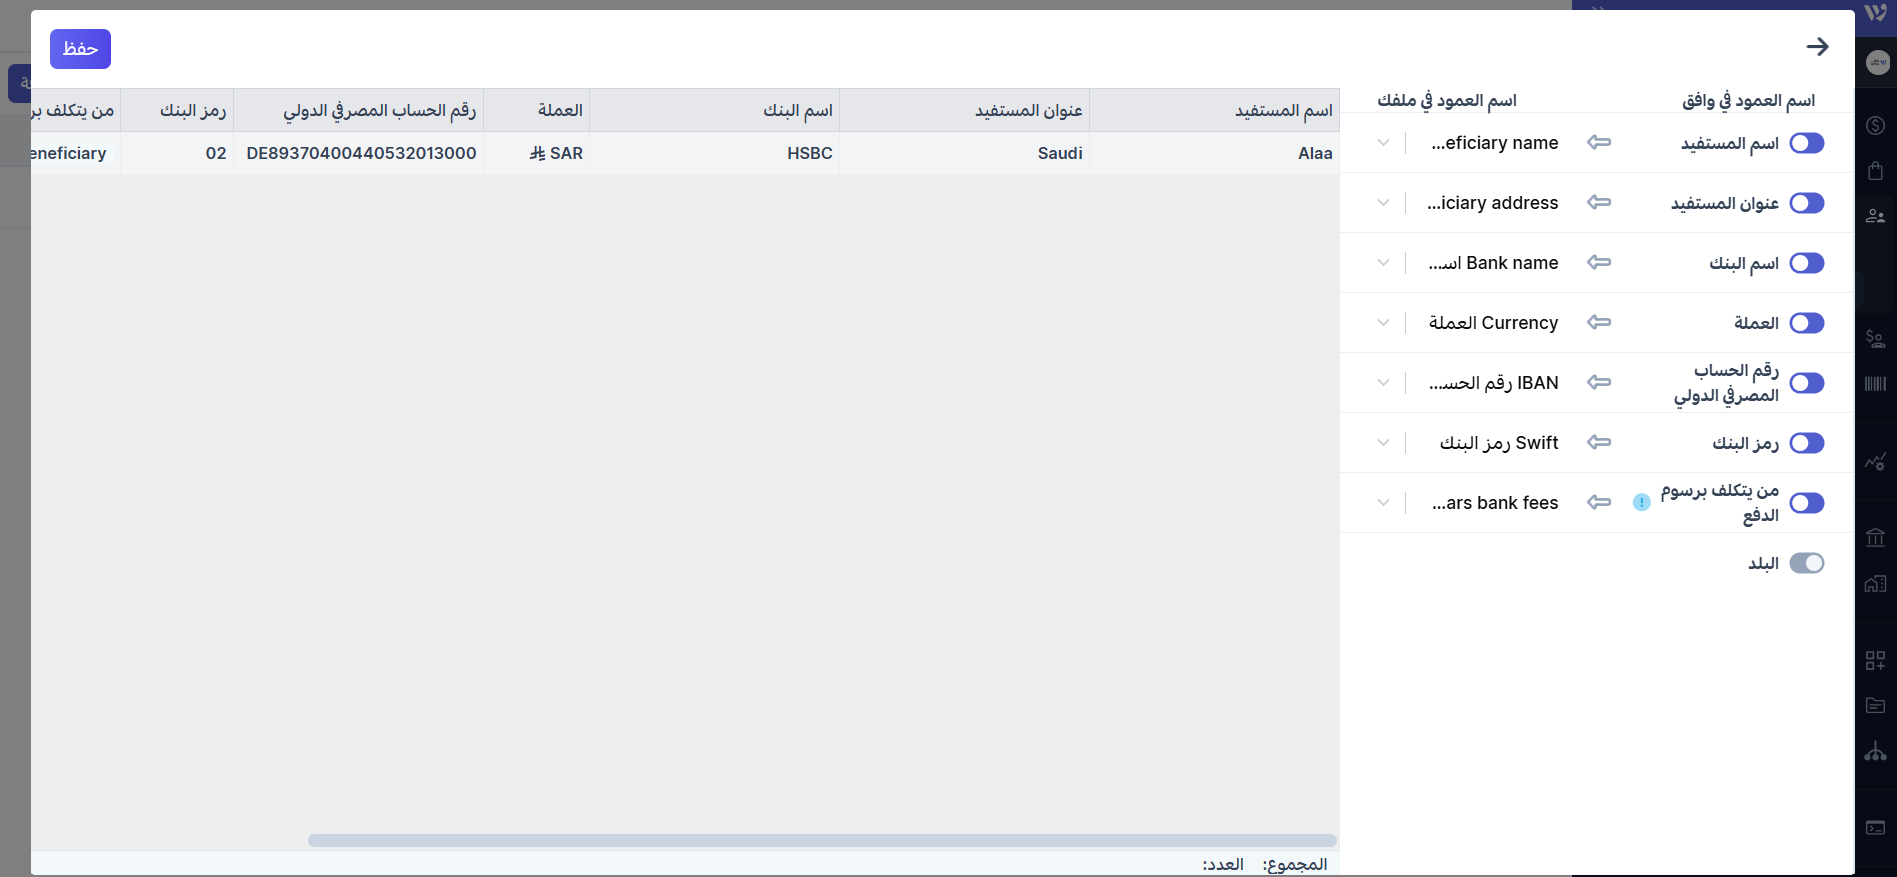The image size is (1897, 877).
Task: Open the IBAN file column dropdown
Action: (x=1383, y=383)
